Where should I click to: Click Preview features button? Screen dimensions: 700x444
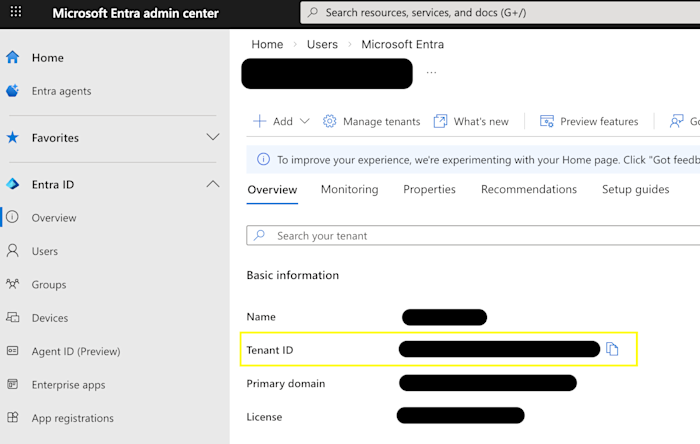click(x=589, y=121)
